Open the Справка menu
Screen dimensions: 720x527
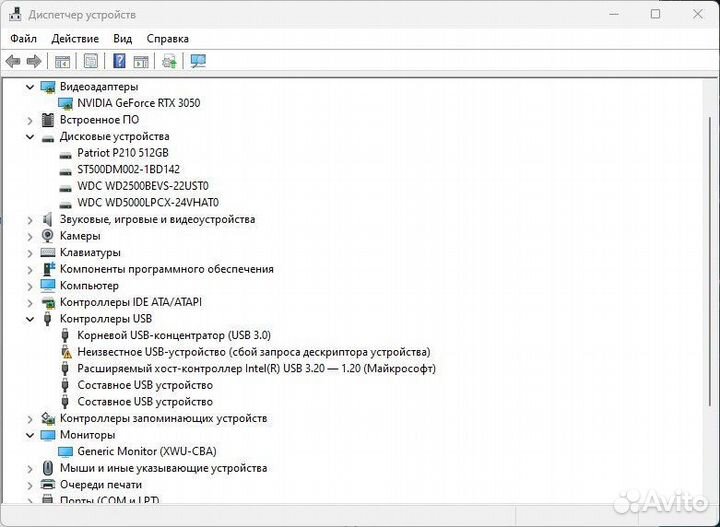[168, 39]
